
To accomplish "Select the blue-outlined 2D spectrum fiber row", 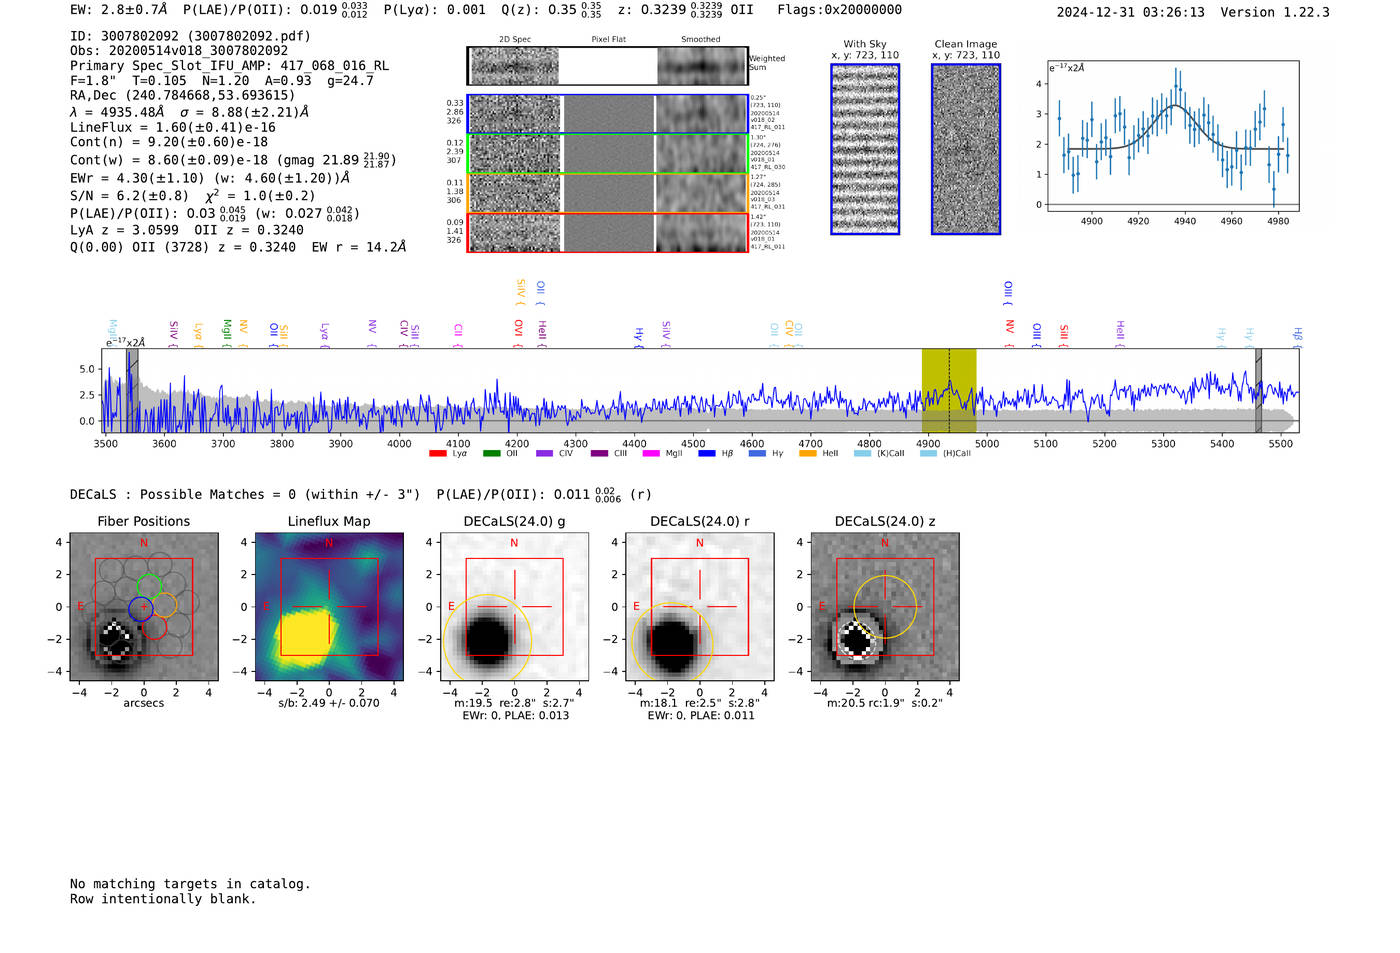I will pos(607,114).
